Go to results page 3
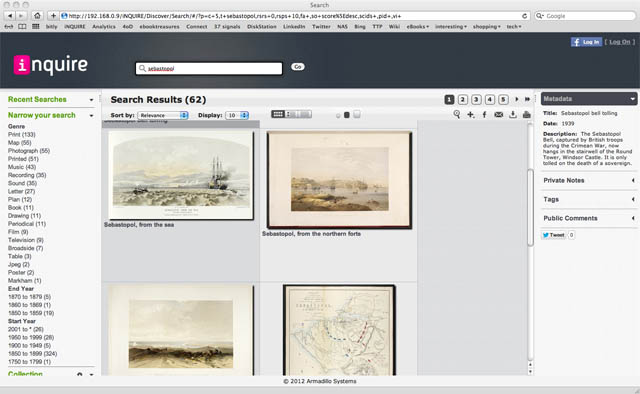Viewport: 640px width, 394px height. 476,99
